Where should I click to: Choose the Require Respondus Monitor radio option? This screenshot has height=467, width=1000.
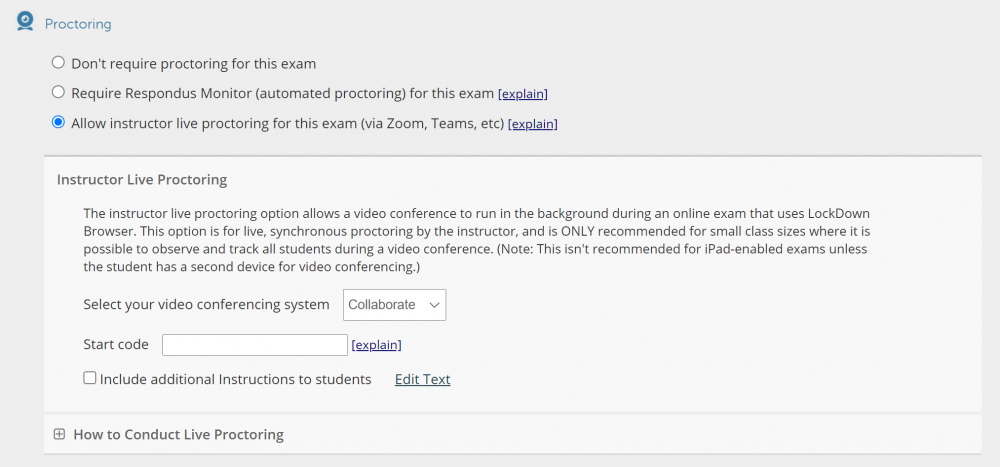pyautogui.click(x=58, y=93)
